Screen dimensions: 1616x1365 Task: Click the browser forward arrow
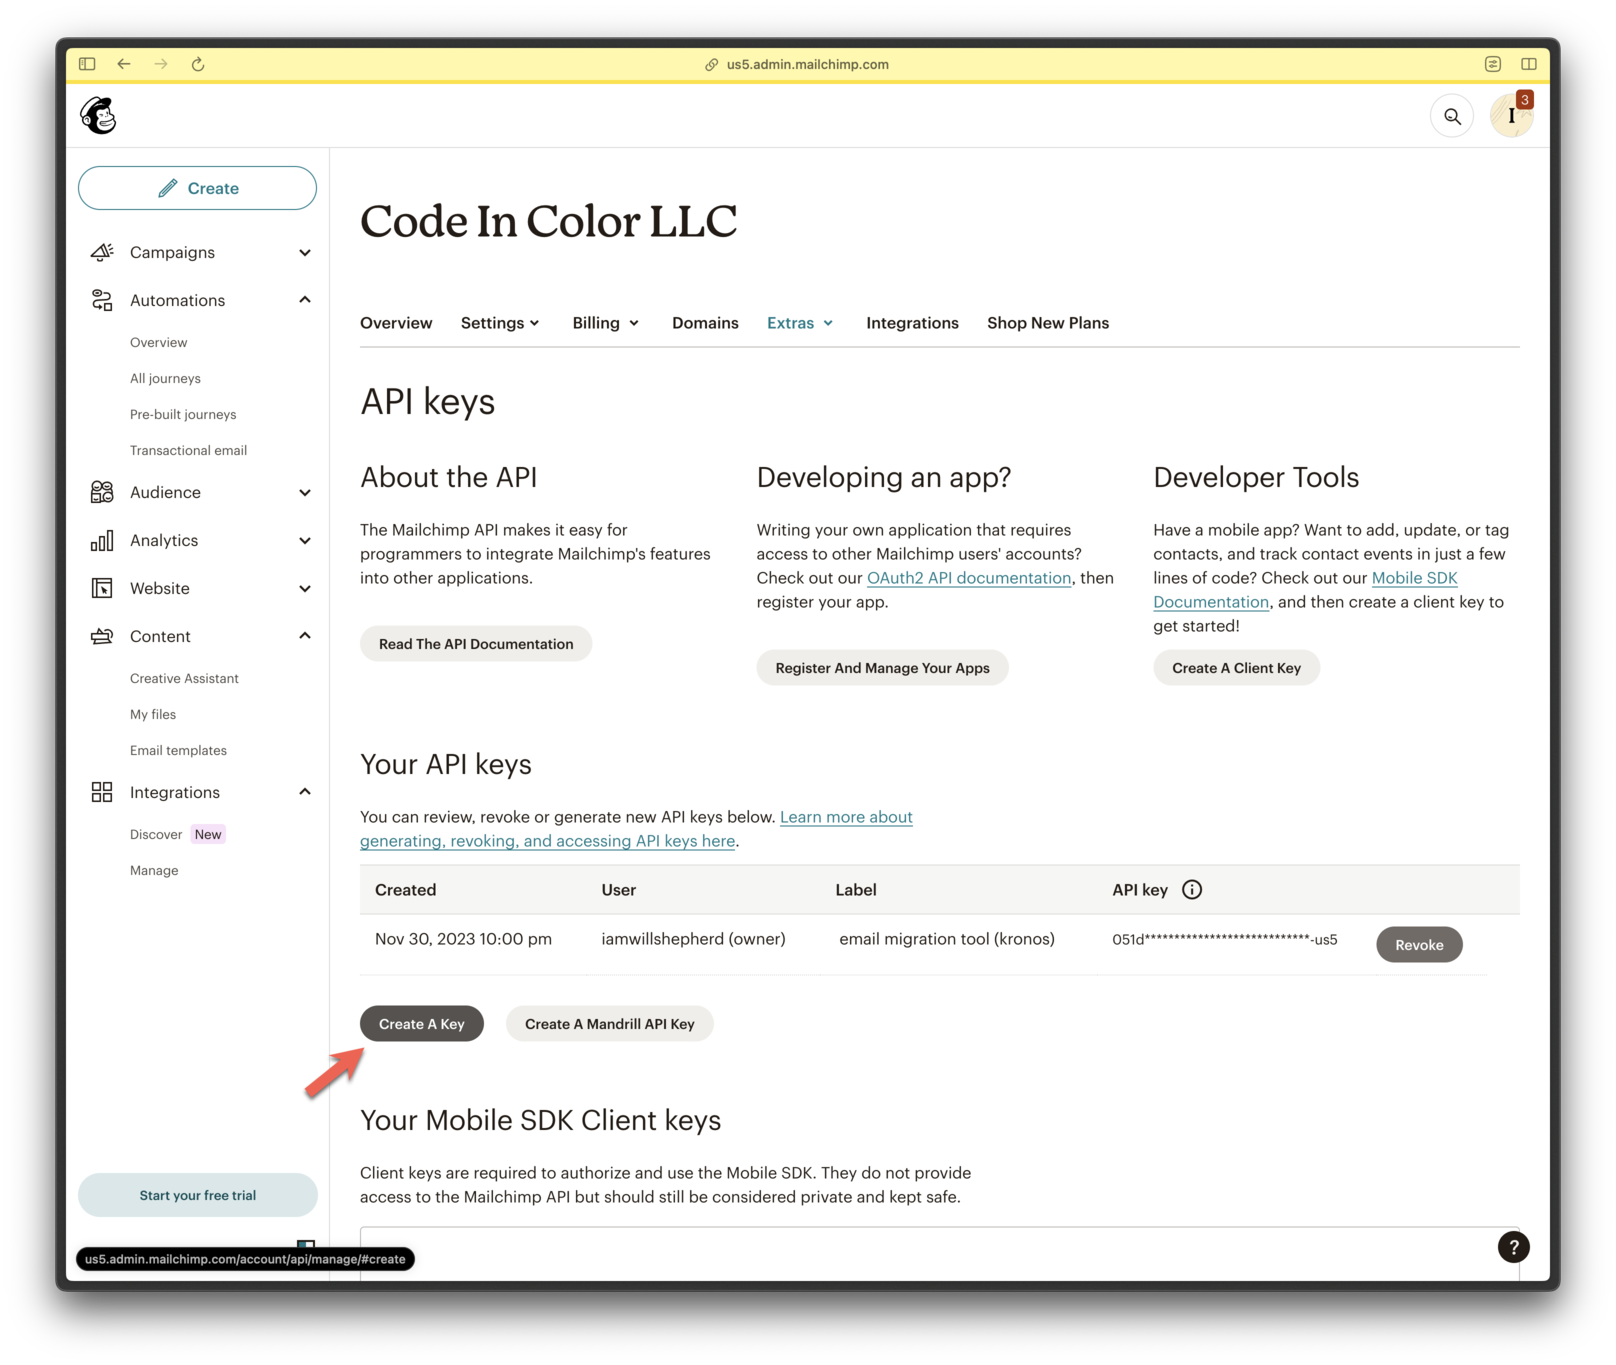161,64
